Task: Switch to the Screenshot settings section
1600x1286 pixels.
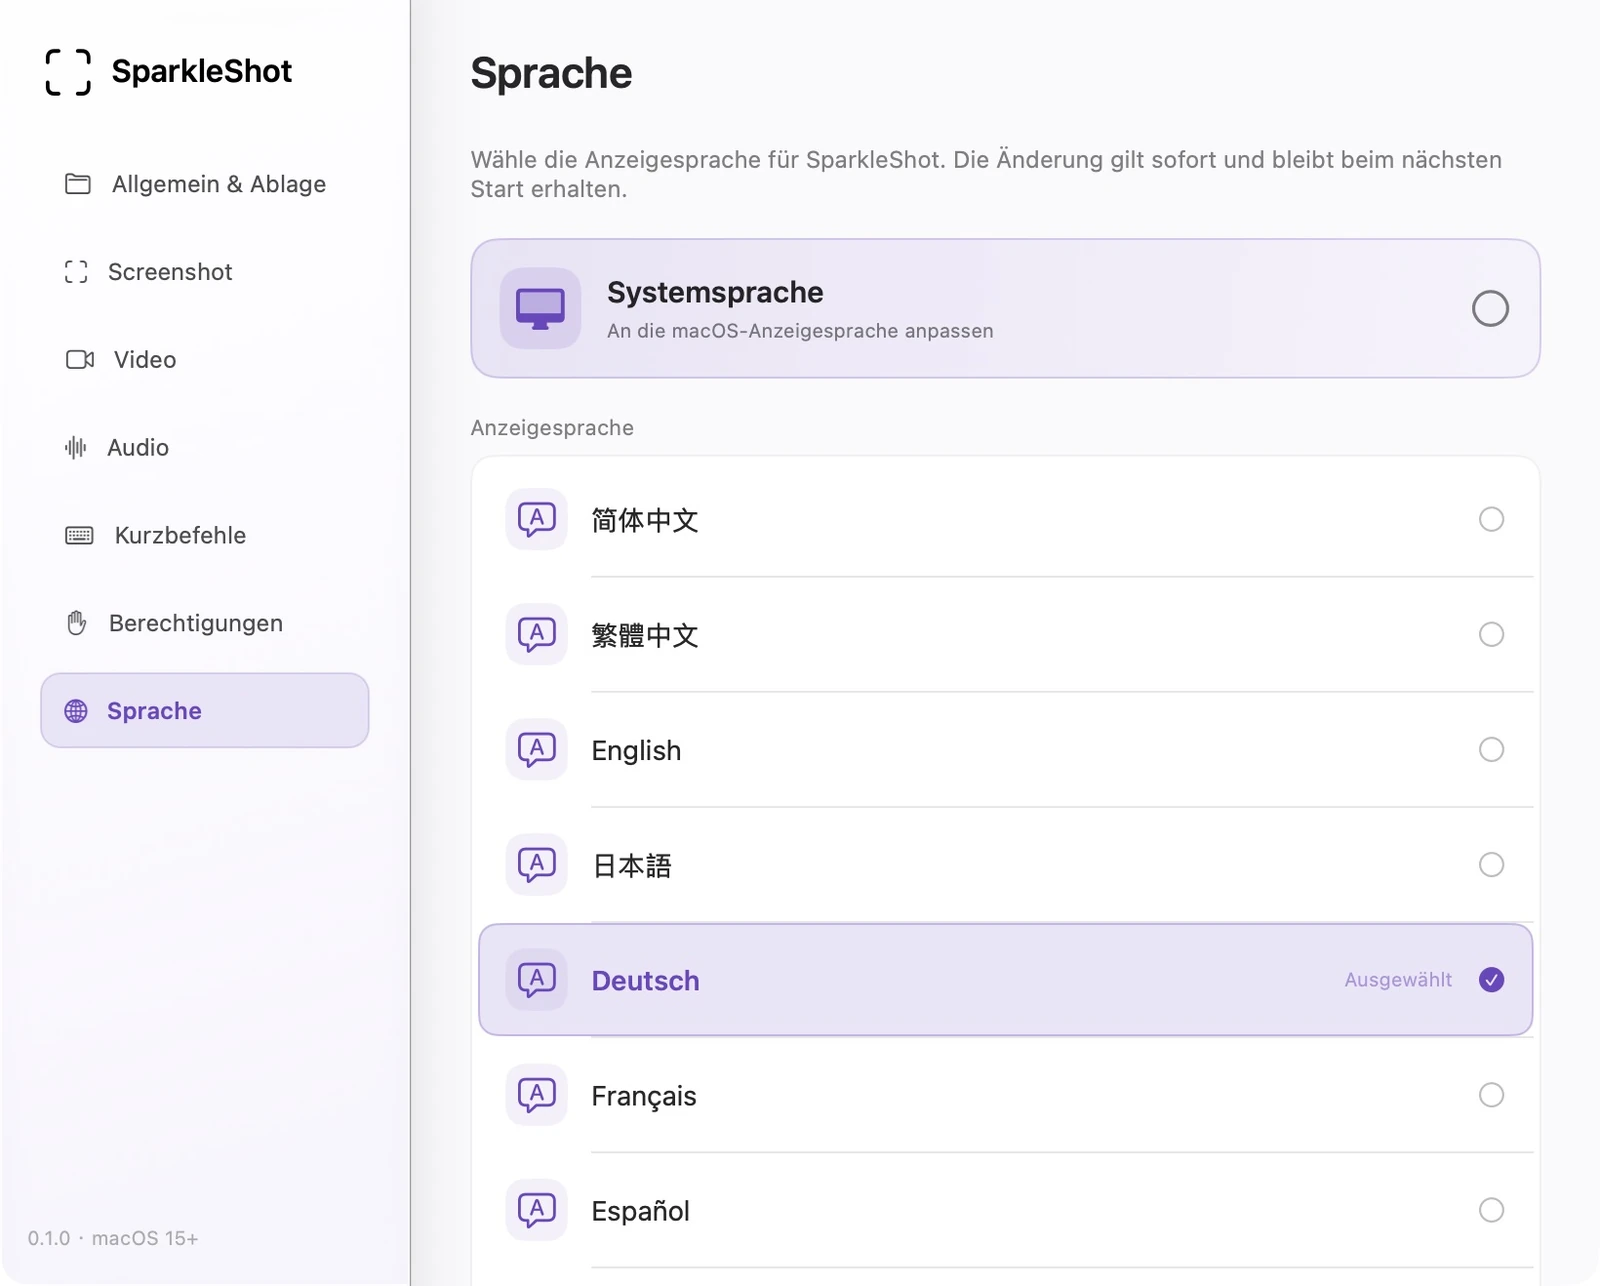Action: (205, 272)
